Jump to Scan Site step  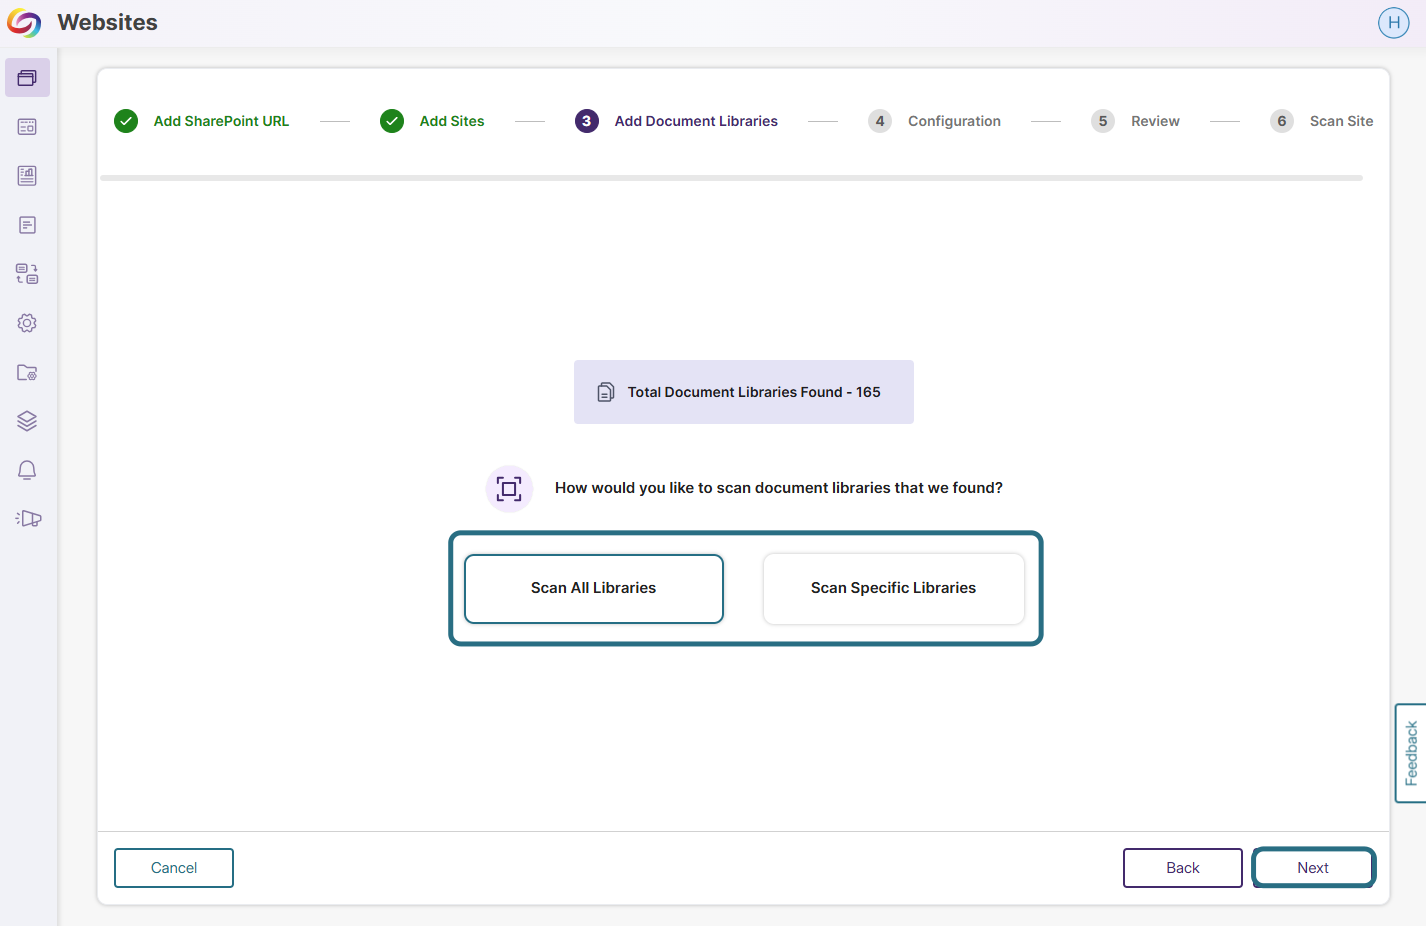pos(1341,121)
